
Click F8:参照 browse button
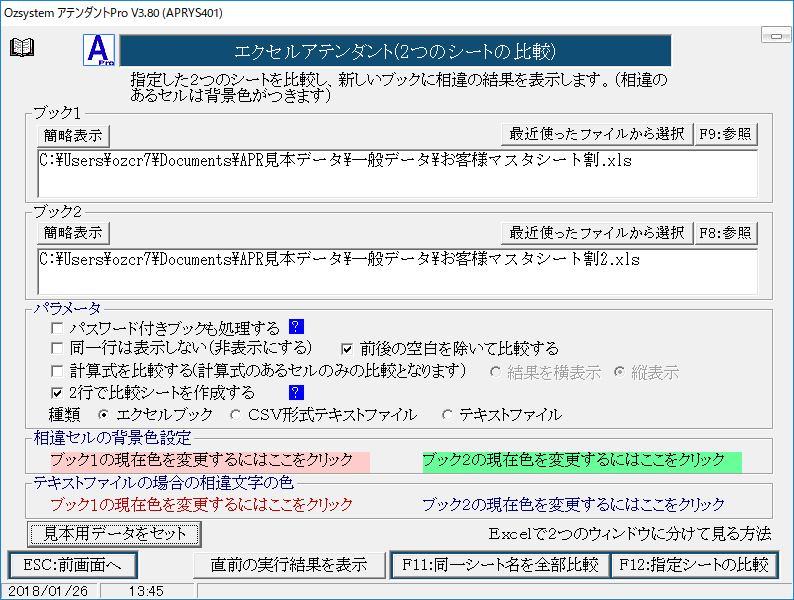pyautogui.click(x=726, y=233)
